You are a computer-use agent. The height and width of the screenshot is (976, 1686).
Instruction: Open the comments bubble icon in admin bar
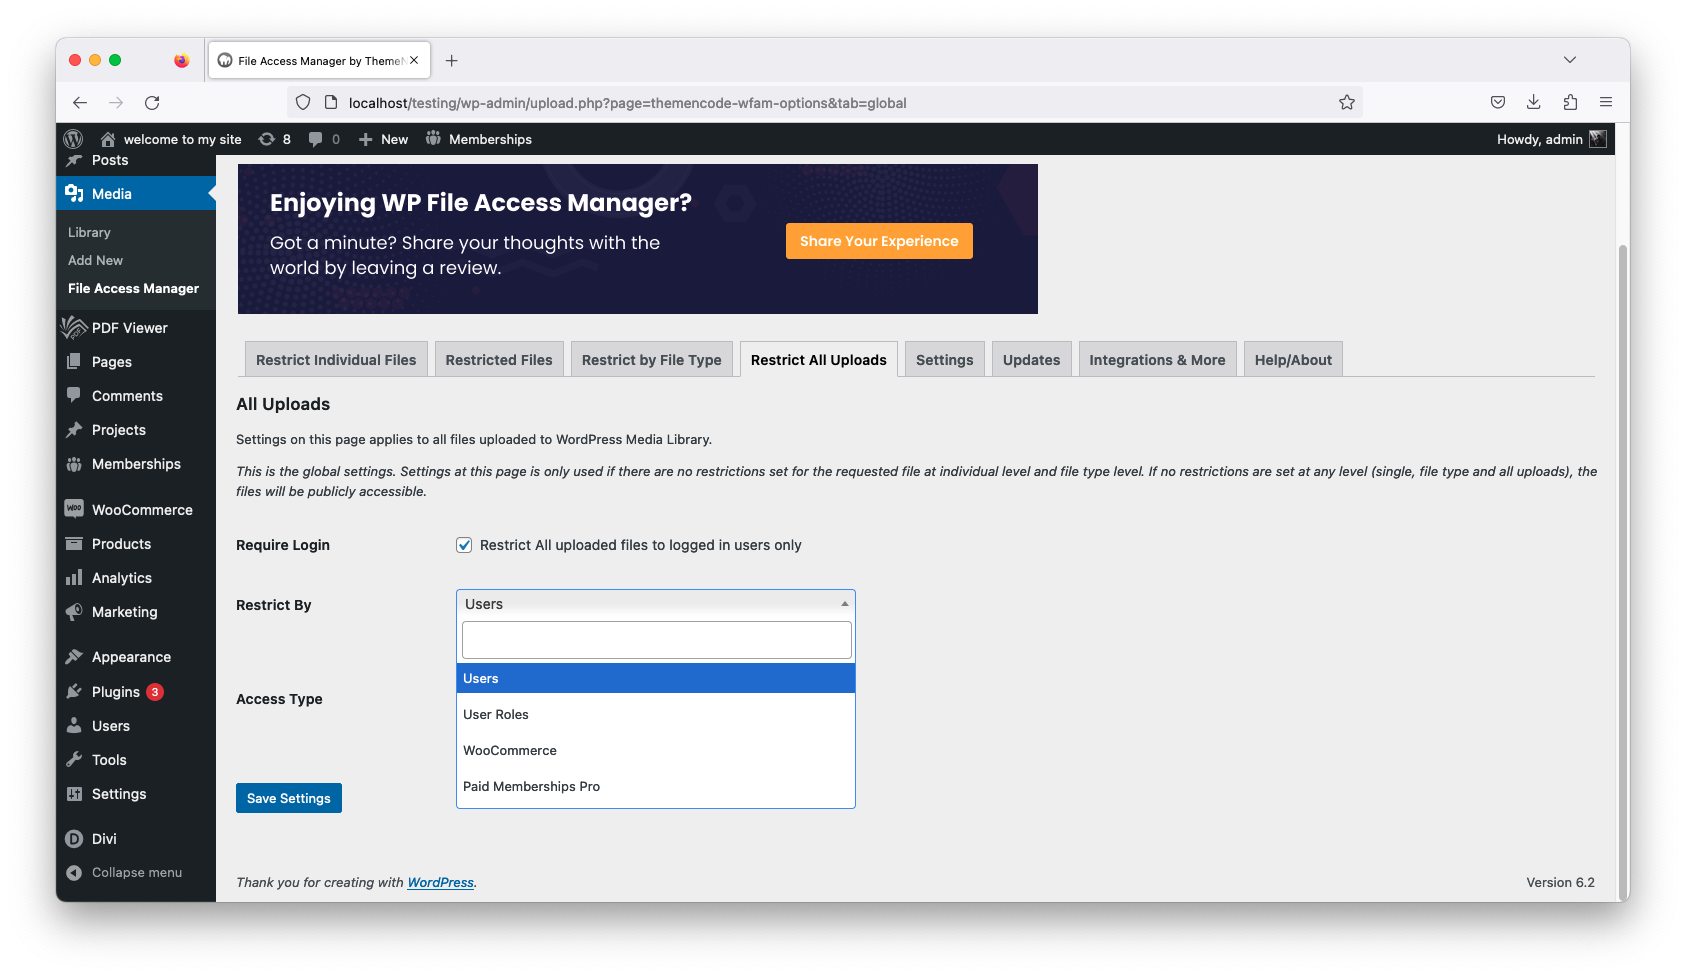[x=316, y=139]
